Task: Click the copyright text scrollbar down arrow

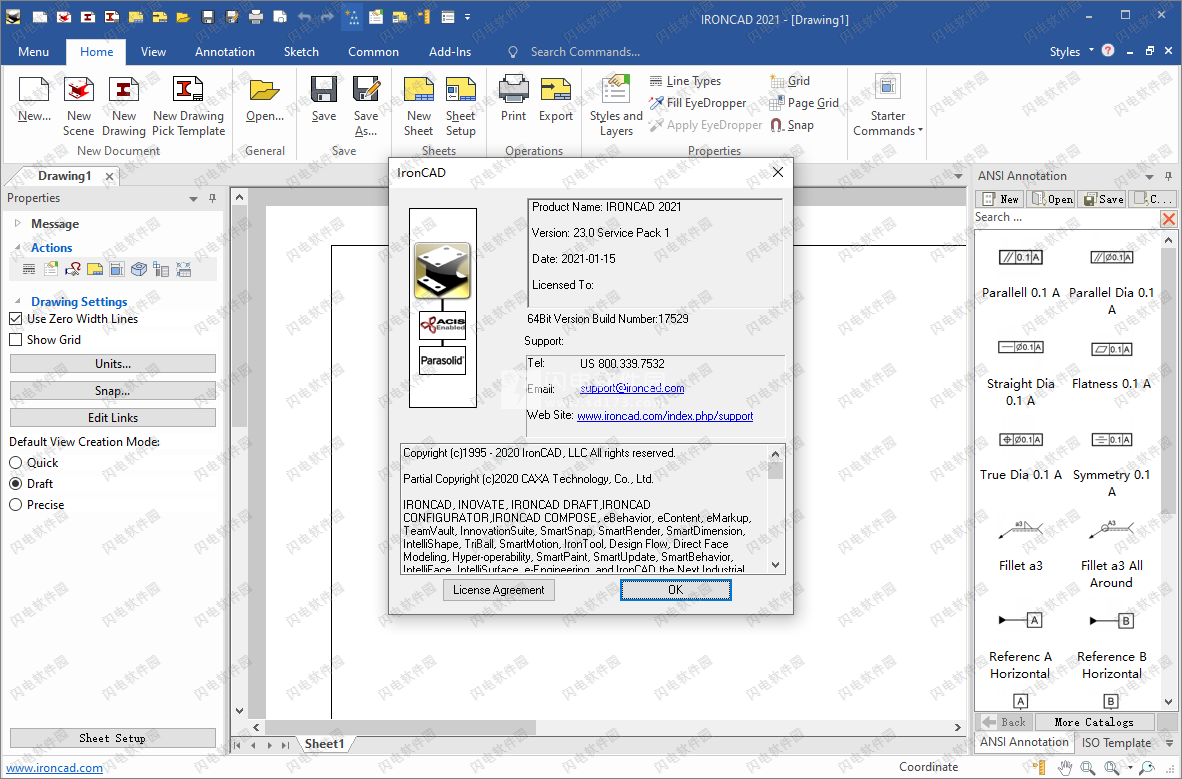Action: [775, 565]
